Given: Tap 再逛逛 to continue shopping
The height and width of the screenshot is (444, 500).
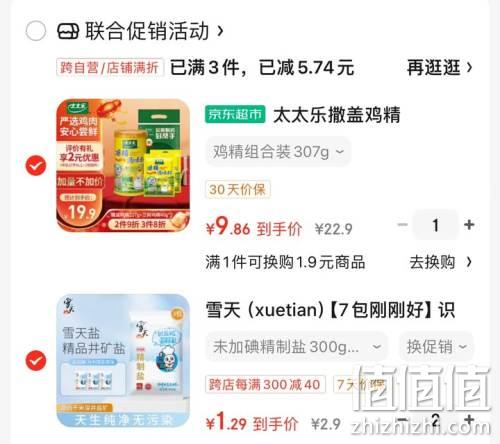Looking at the screenshot, I should pos(440,67).
